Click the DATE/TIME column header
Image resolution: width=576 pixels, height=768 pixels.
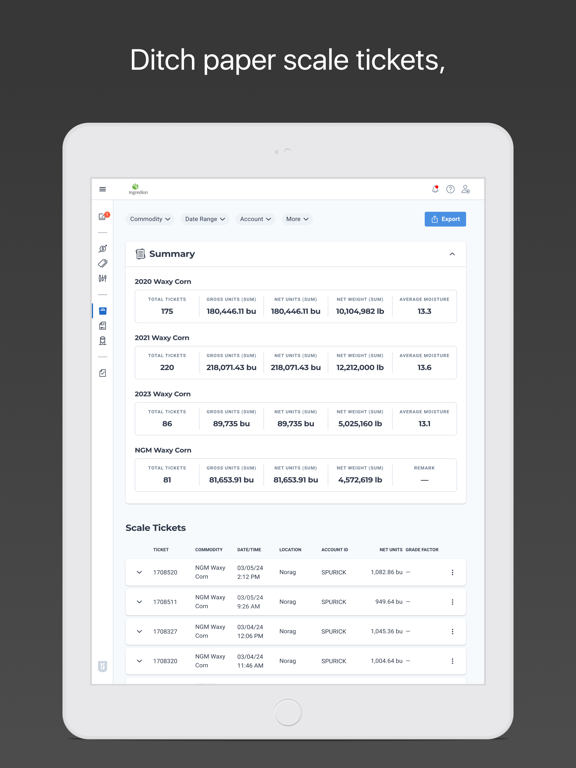tap(249, 550)
